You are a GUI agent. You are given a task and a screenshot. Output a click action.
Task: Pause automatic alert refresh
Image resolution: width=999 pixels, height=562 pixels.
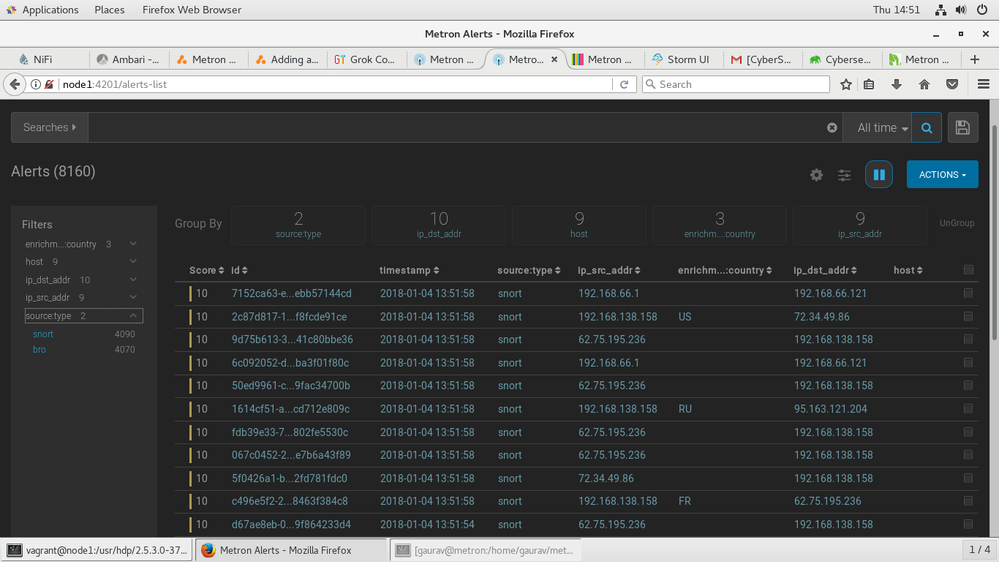(879, 175)
